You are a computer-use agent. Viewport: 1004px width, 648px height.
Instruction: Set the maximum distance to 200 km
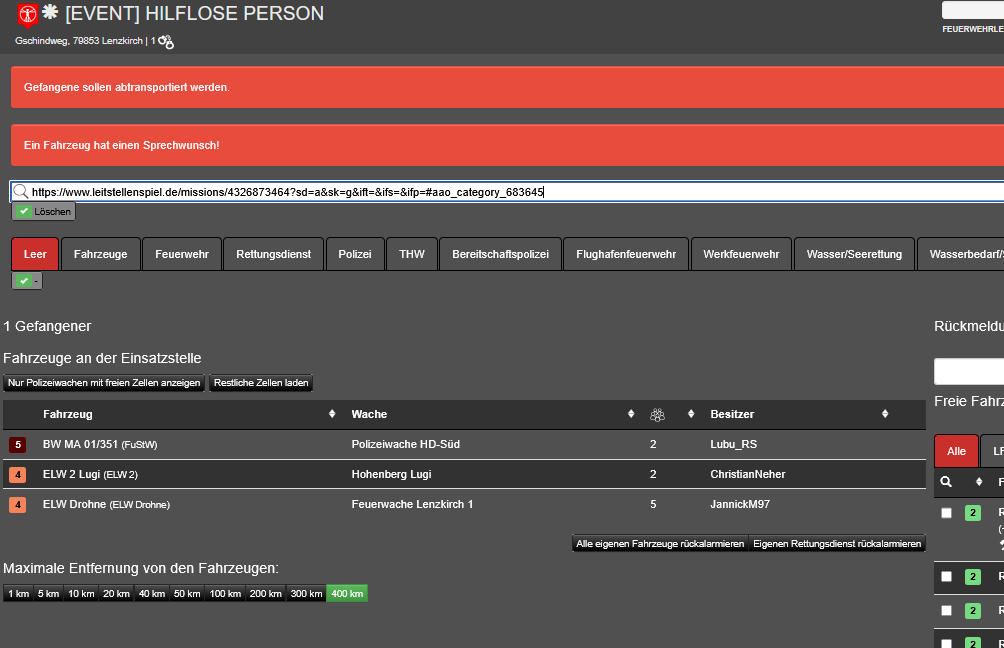(266, 594)
